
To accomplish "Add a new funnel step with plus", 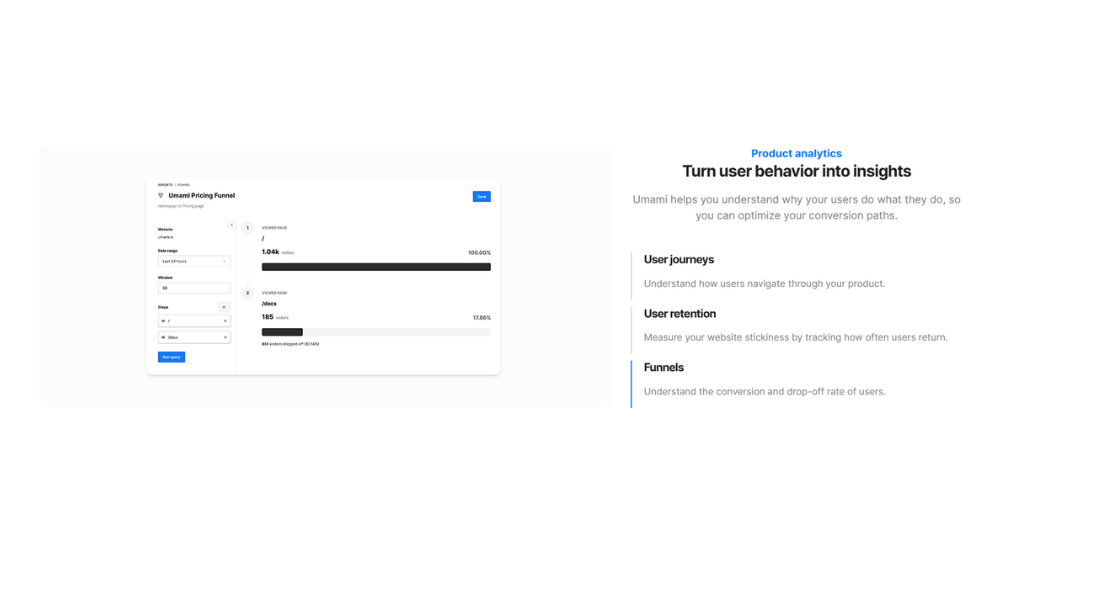I will tap(224, 307).
